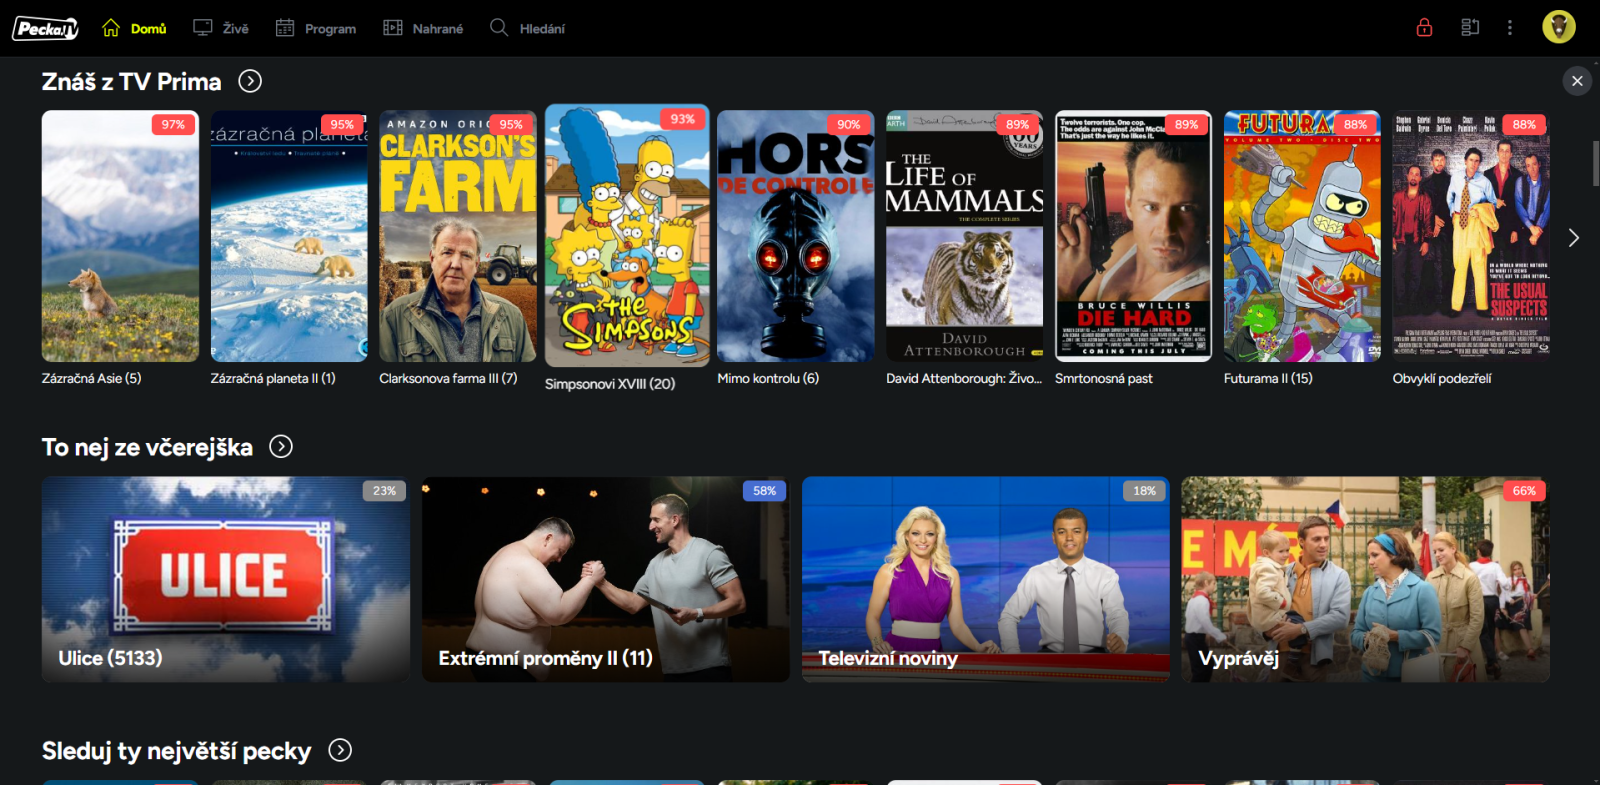Viewport: 1600px width, 785px height.
Task: Show next titles with the right chevron
Action: coord(1574,237)
